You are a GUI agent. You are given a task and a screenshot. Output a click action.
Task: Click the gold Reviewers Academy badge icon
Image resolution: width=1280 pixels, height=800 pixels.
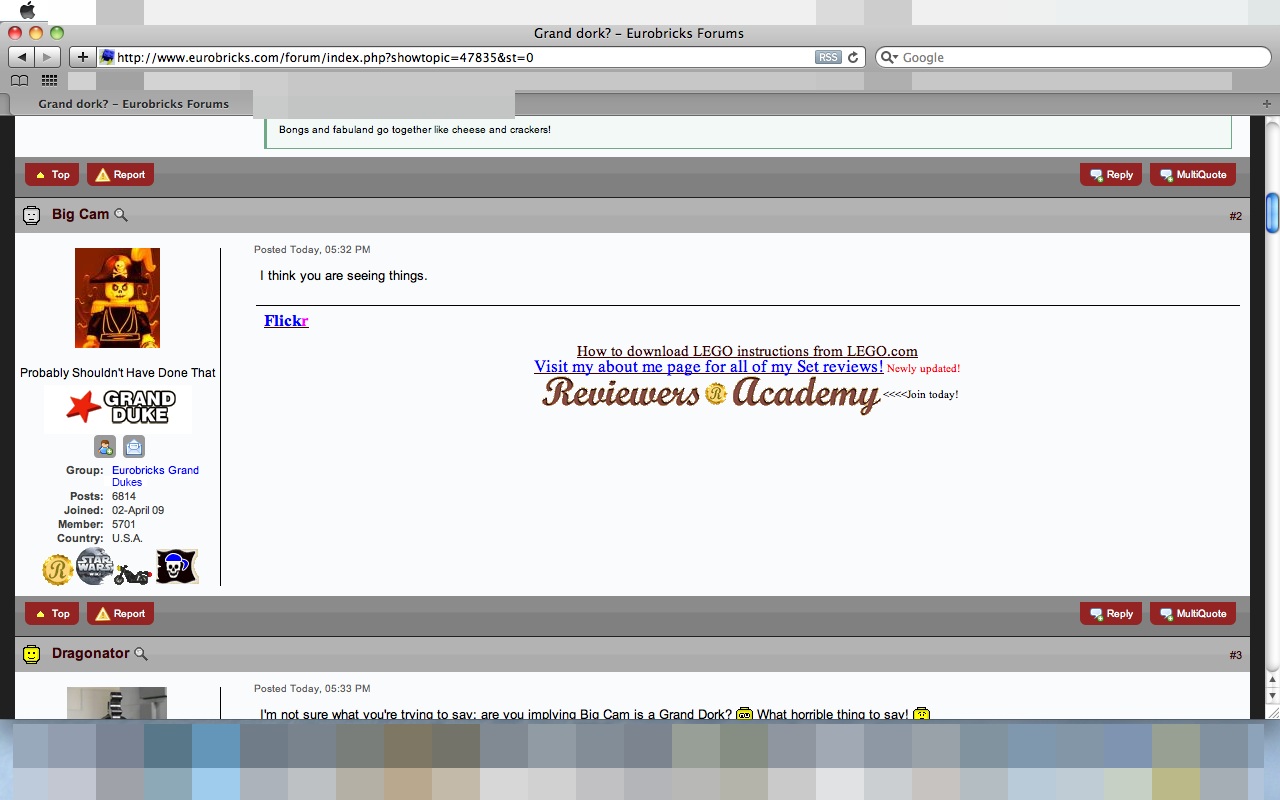click(57, 568)
